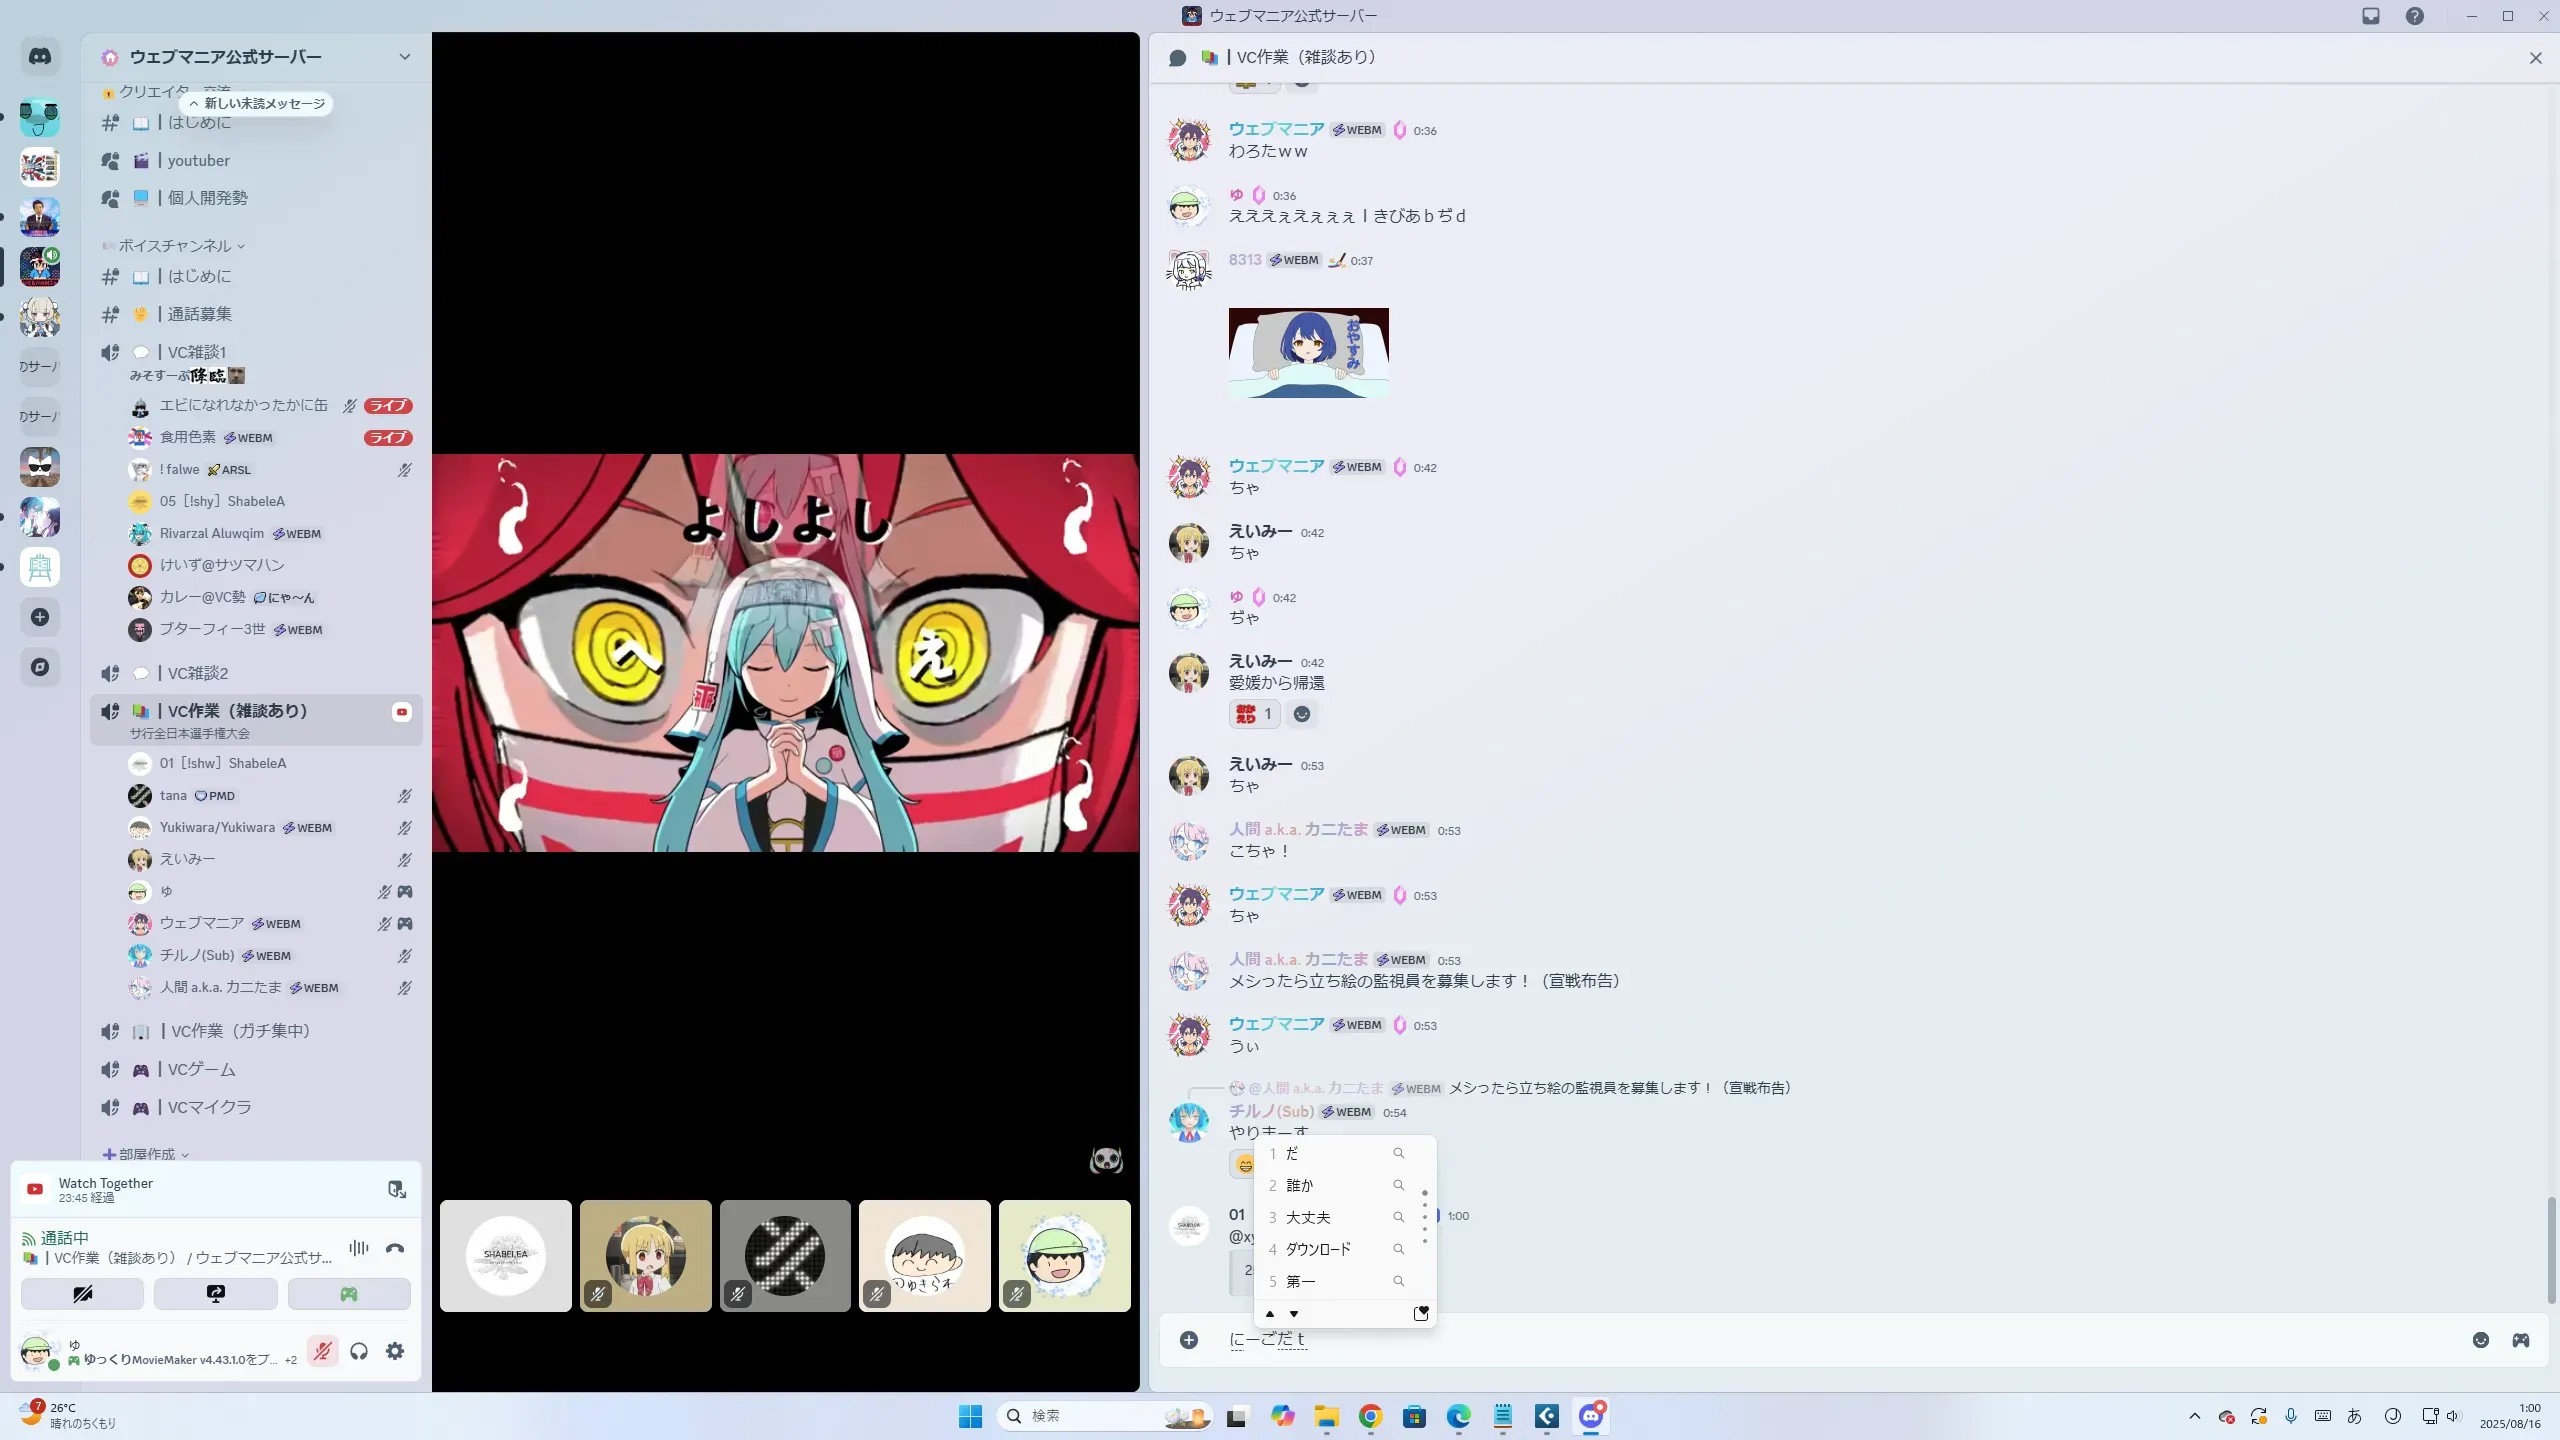This screenshot has height=1440, width=2560.
Task: Open the inbox icon in title bar
Action: tap(2371, 16)
